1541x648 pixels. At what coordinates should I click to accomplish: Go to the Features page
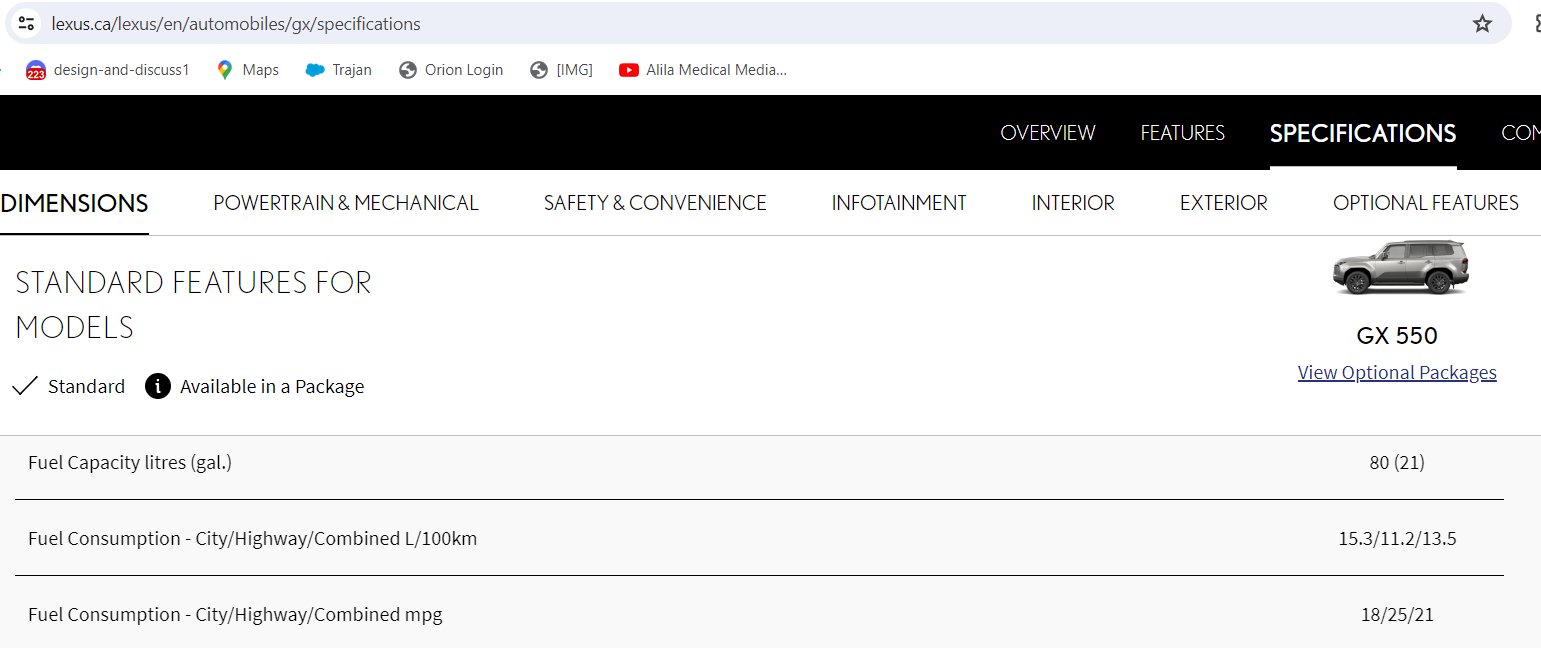pos(1182,133)
